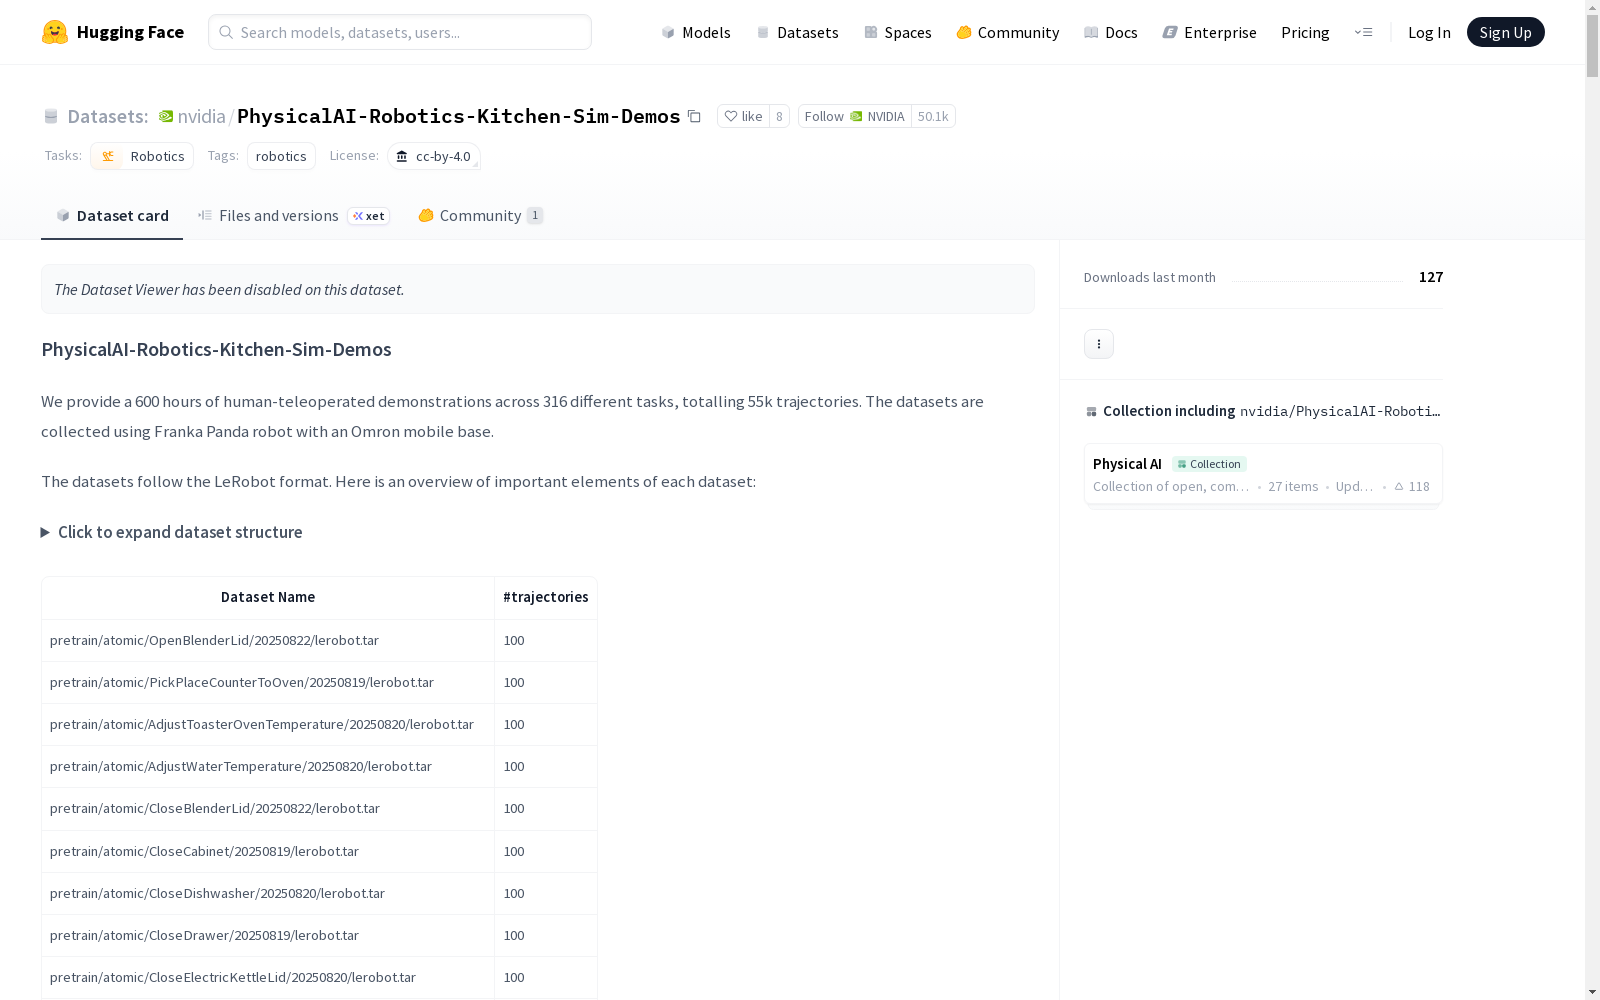Click the search magnifier icon
The height and width of the screenshot is (1000, 1600).
tap(226, 32)
